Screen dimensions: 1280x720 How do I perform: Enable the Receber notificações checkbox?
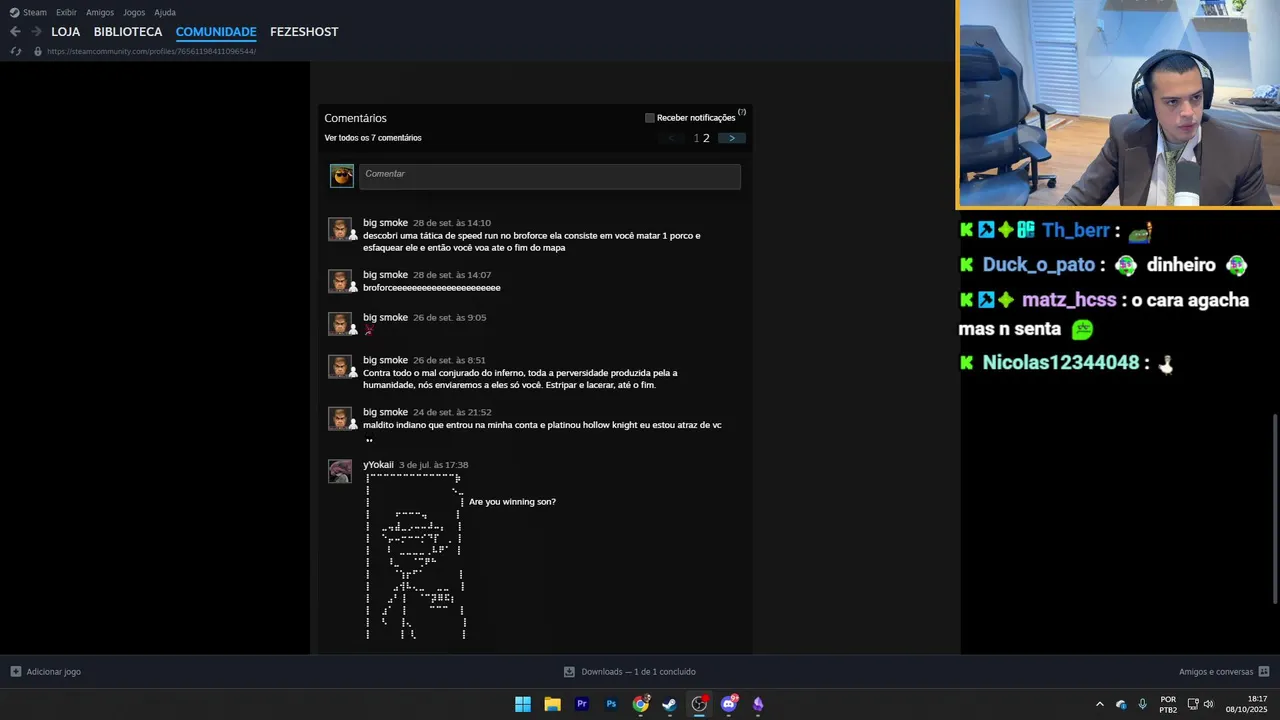tap(650, 118)
